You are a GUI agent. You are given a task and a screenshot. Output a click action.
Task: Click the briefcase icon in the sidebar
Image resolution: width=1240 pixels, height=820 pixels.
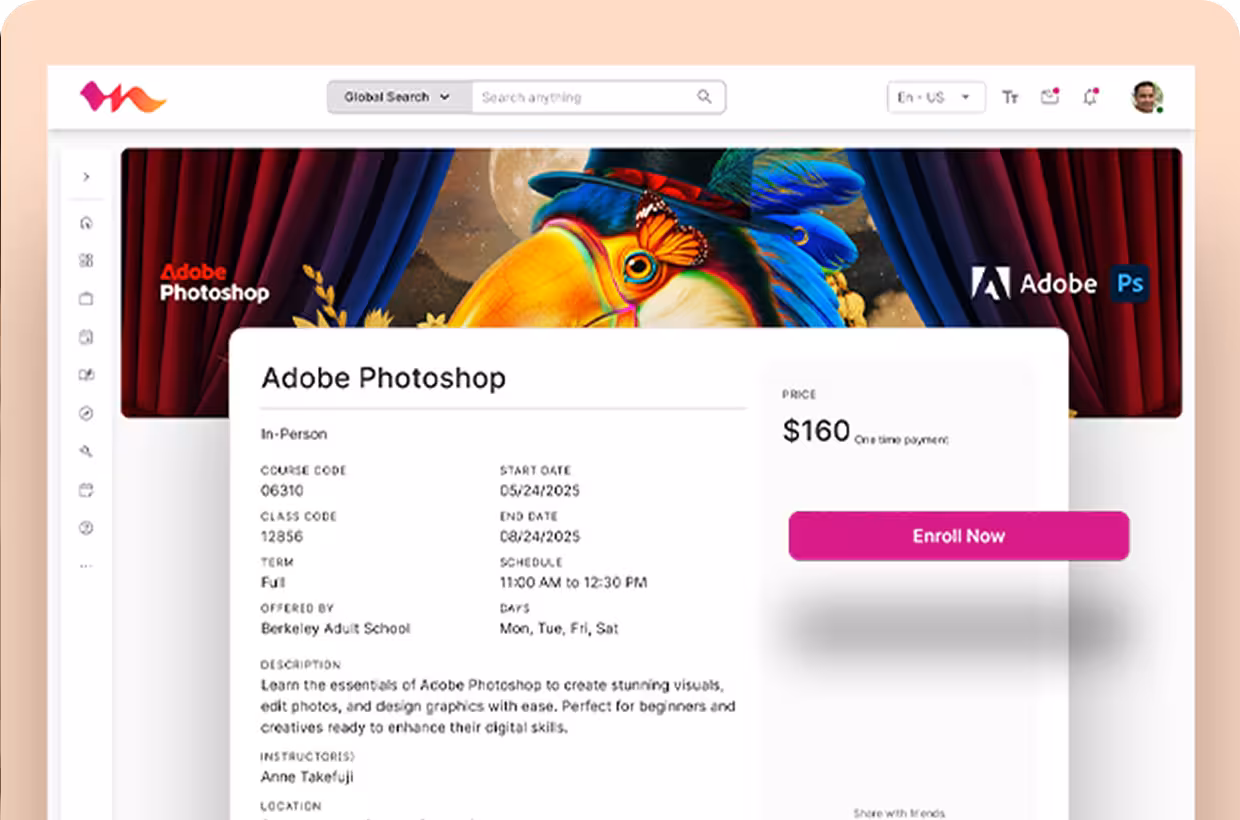click(x=86, y=299)
